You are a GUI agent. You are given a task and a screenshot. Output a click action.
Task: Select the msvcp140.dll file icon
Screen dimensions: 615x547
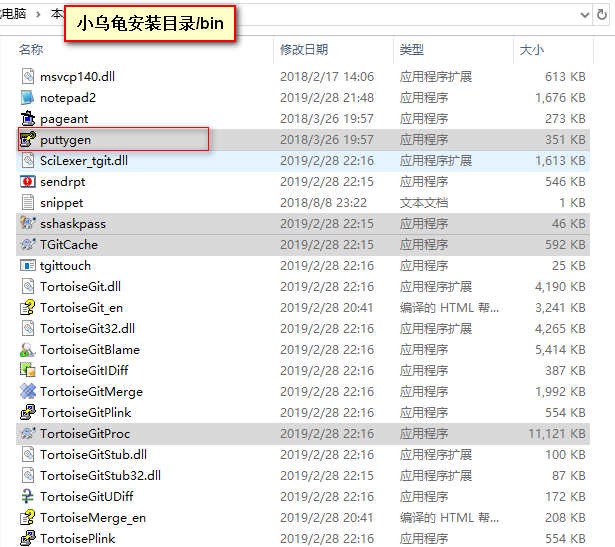(27, 76)
